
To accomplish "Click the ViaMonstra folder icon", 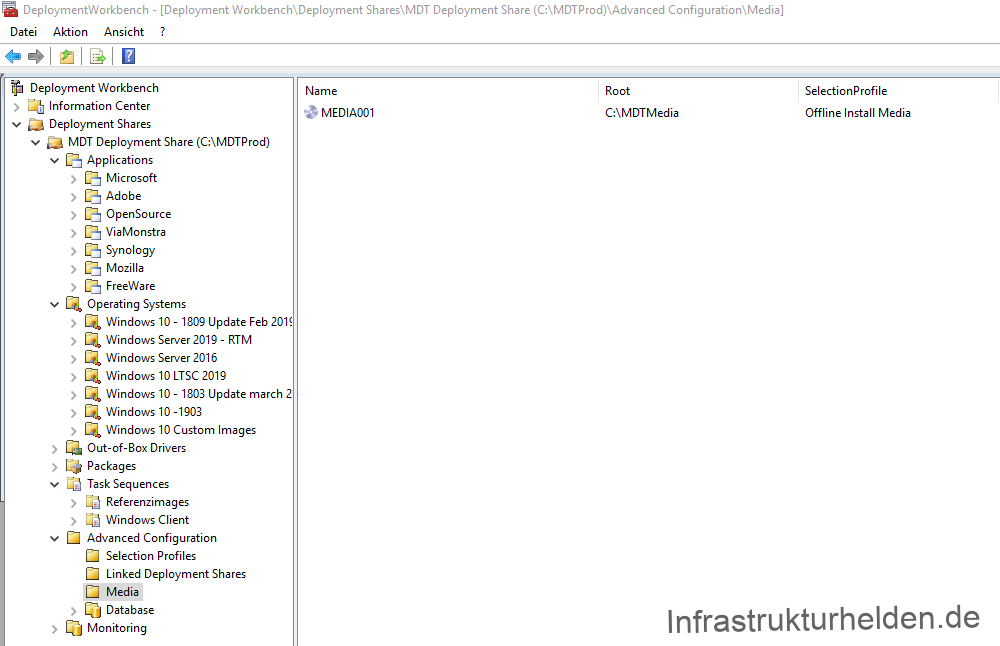I will pos(93,232).
